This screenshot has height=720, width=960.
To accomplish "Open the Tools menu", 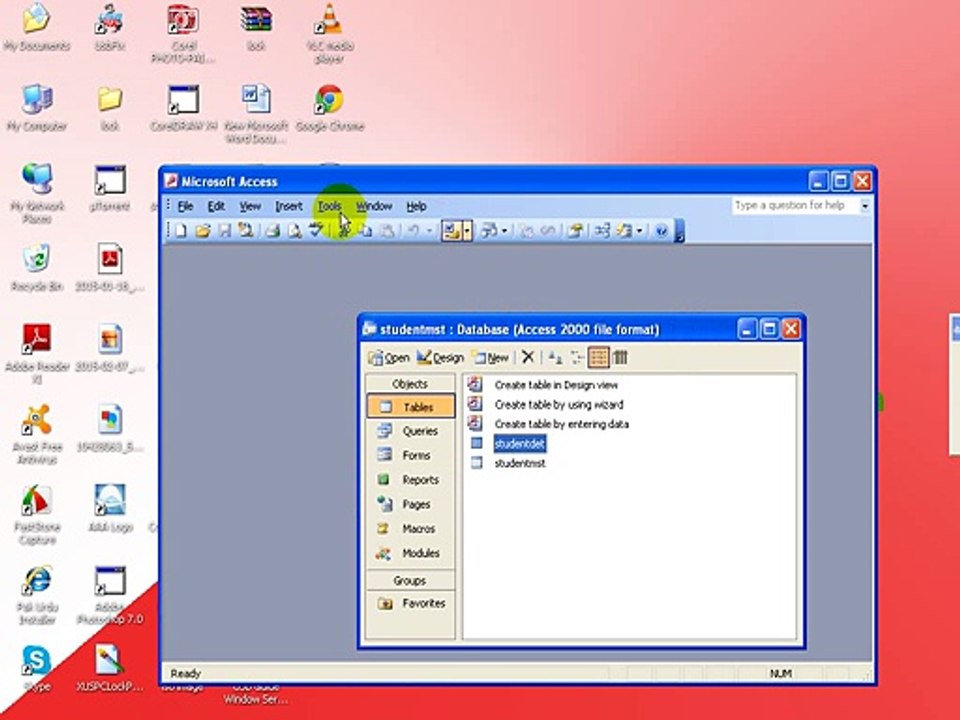I will [329, 206].
